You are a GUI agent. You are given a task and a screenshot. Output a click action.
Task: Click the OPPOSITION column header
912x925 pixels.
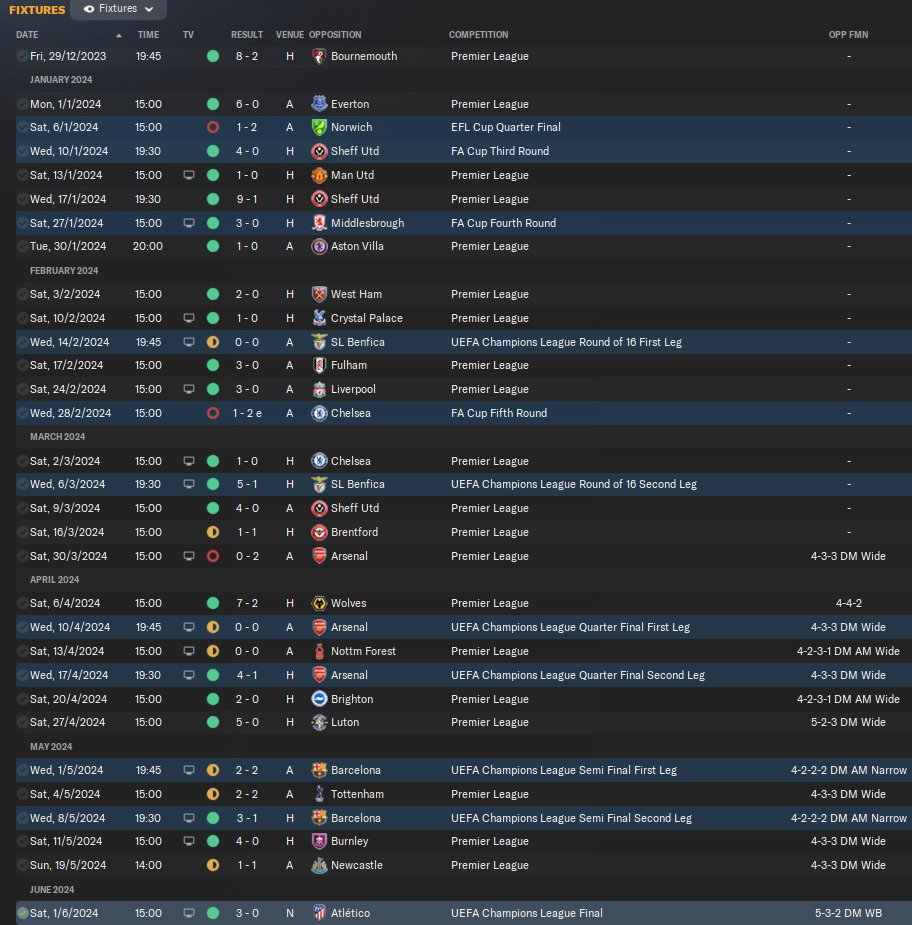tap(335, 35)
